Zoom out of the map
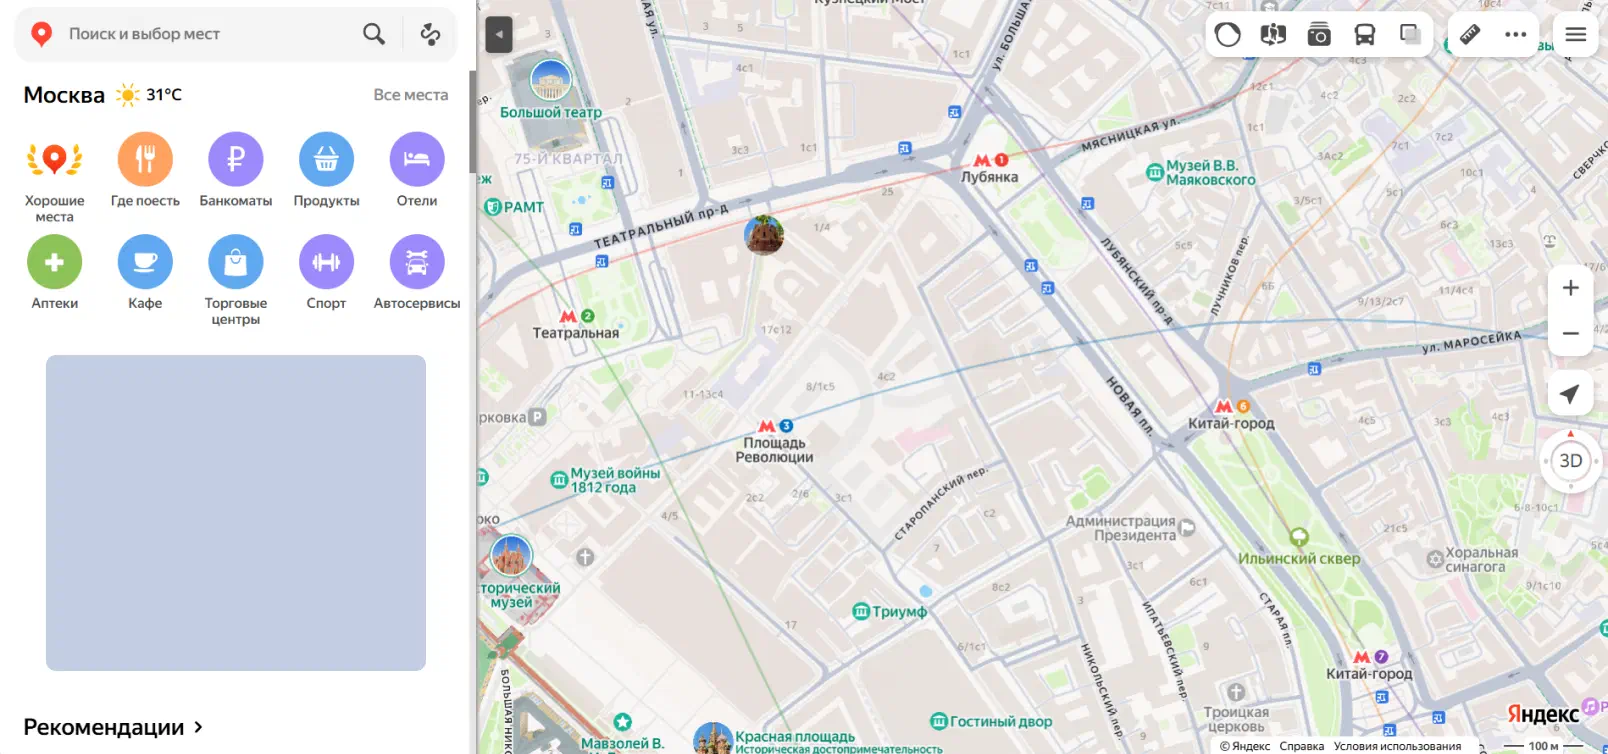 [1571, 333]
